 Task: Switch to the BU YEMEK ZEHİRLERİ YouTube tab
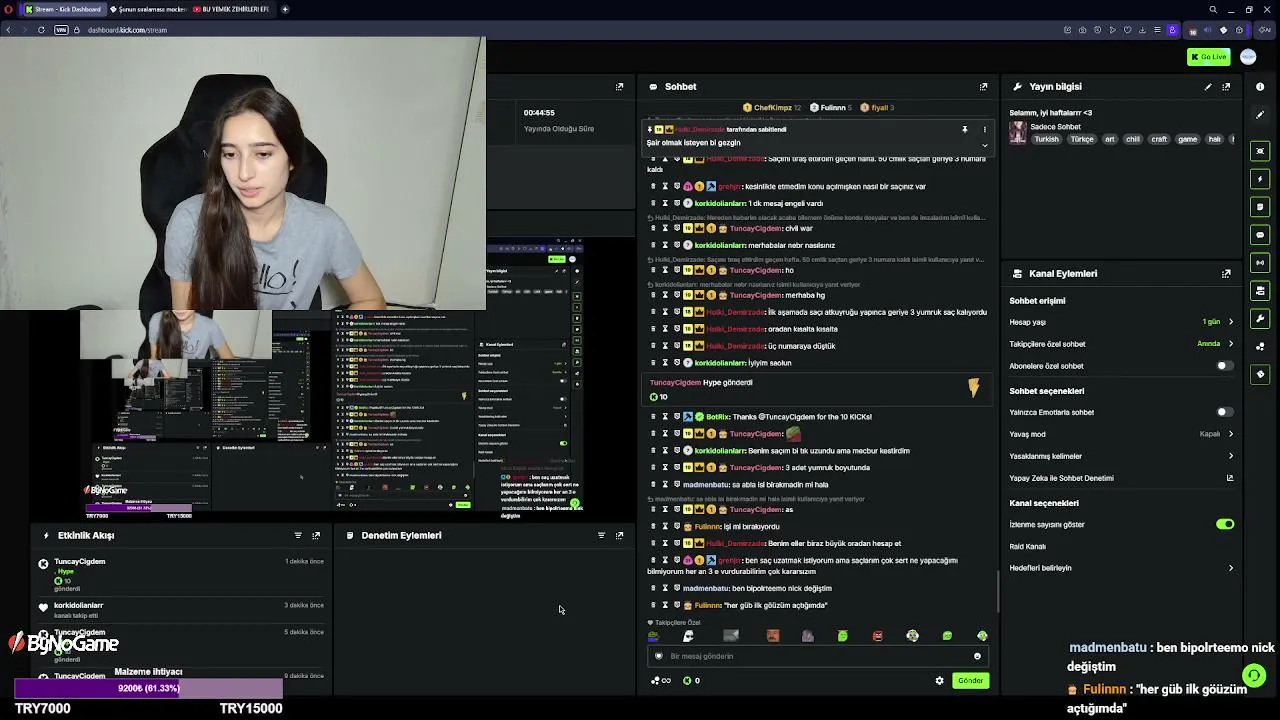(x=233, y=9)
